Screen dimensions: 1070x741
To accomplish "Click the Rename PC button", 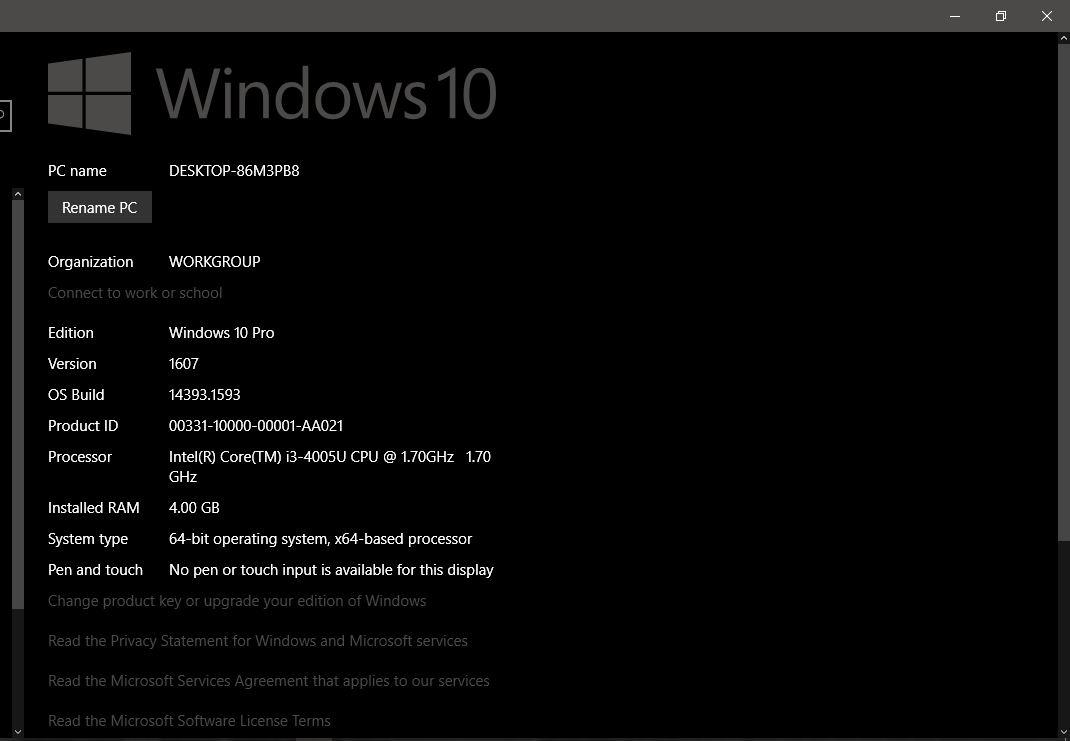I will tap(99, 207).
